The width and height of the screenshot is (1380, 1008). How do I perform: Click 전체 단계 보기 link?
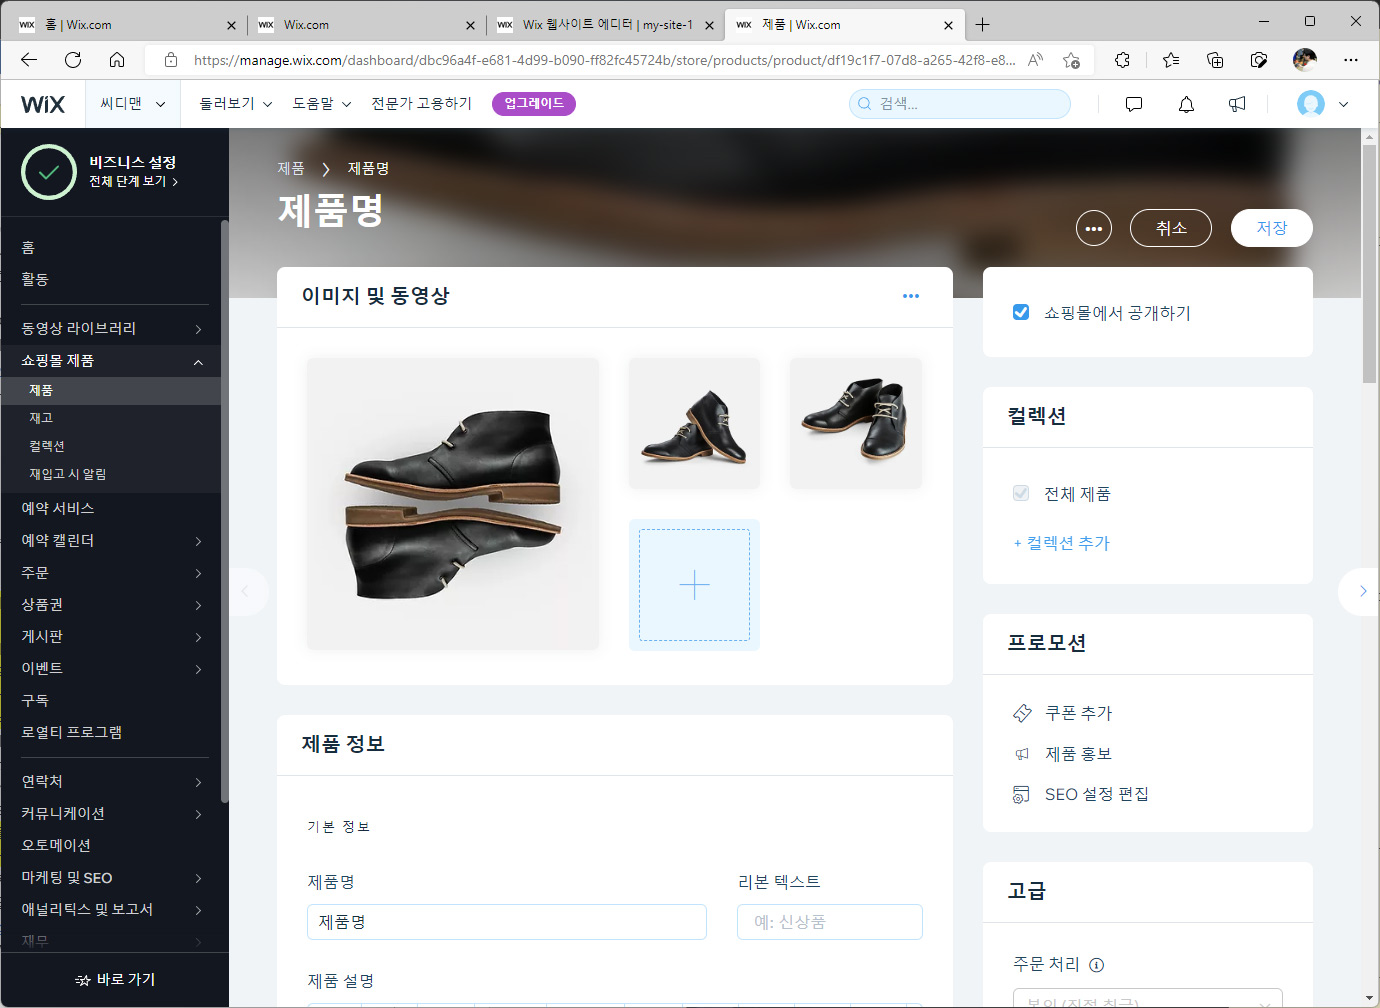click(x=133, y=181)
